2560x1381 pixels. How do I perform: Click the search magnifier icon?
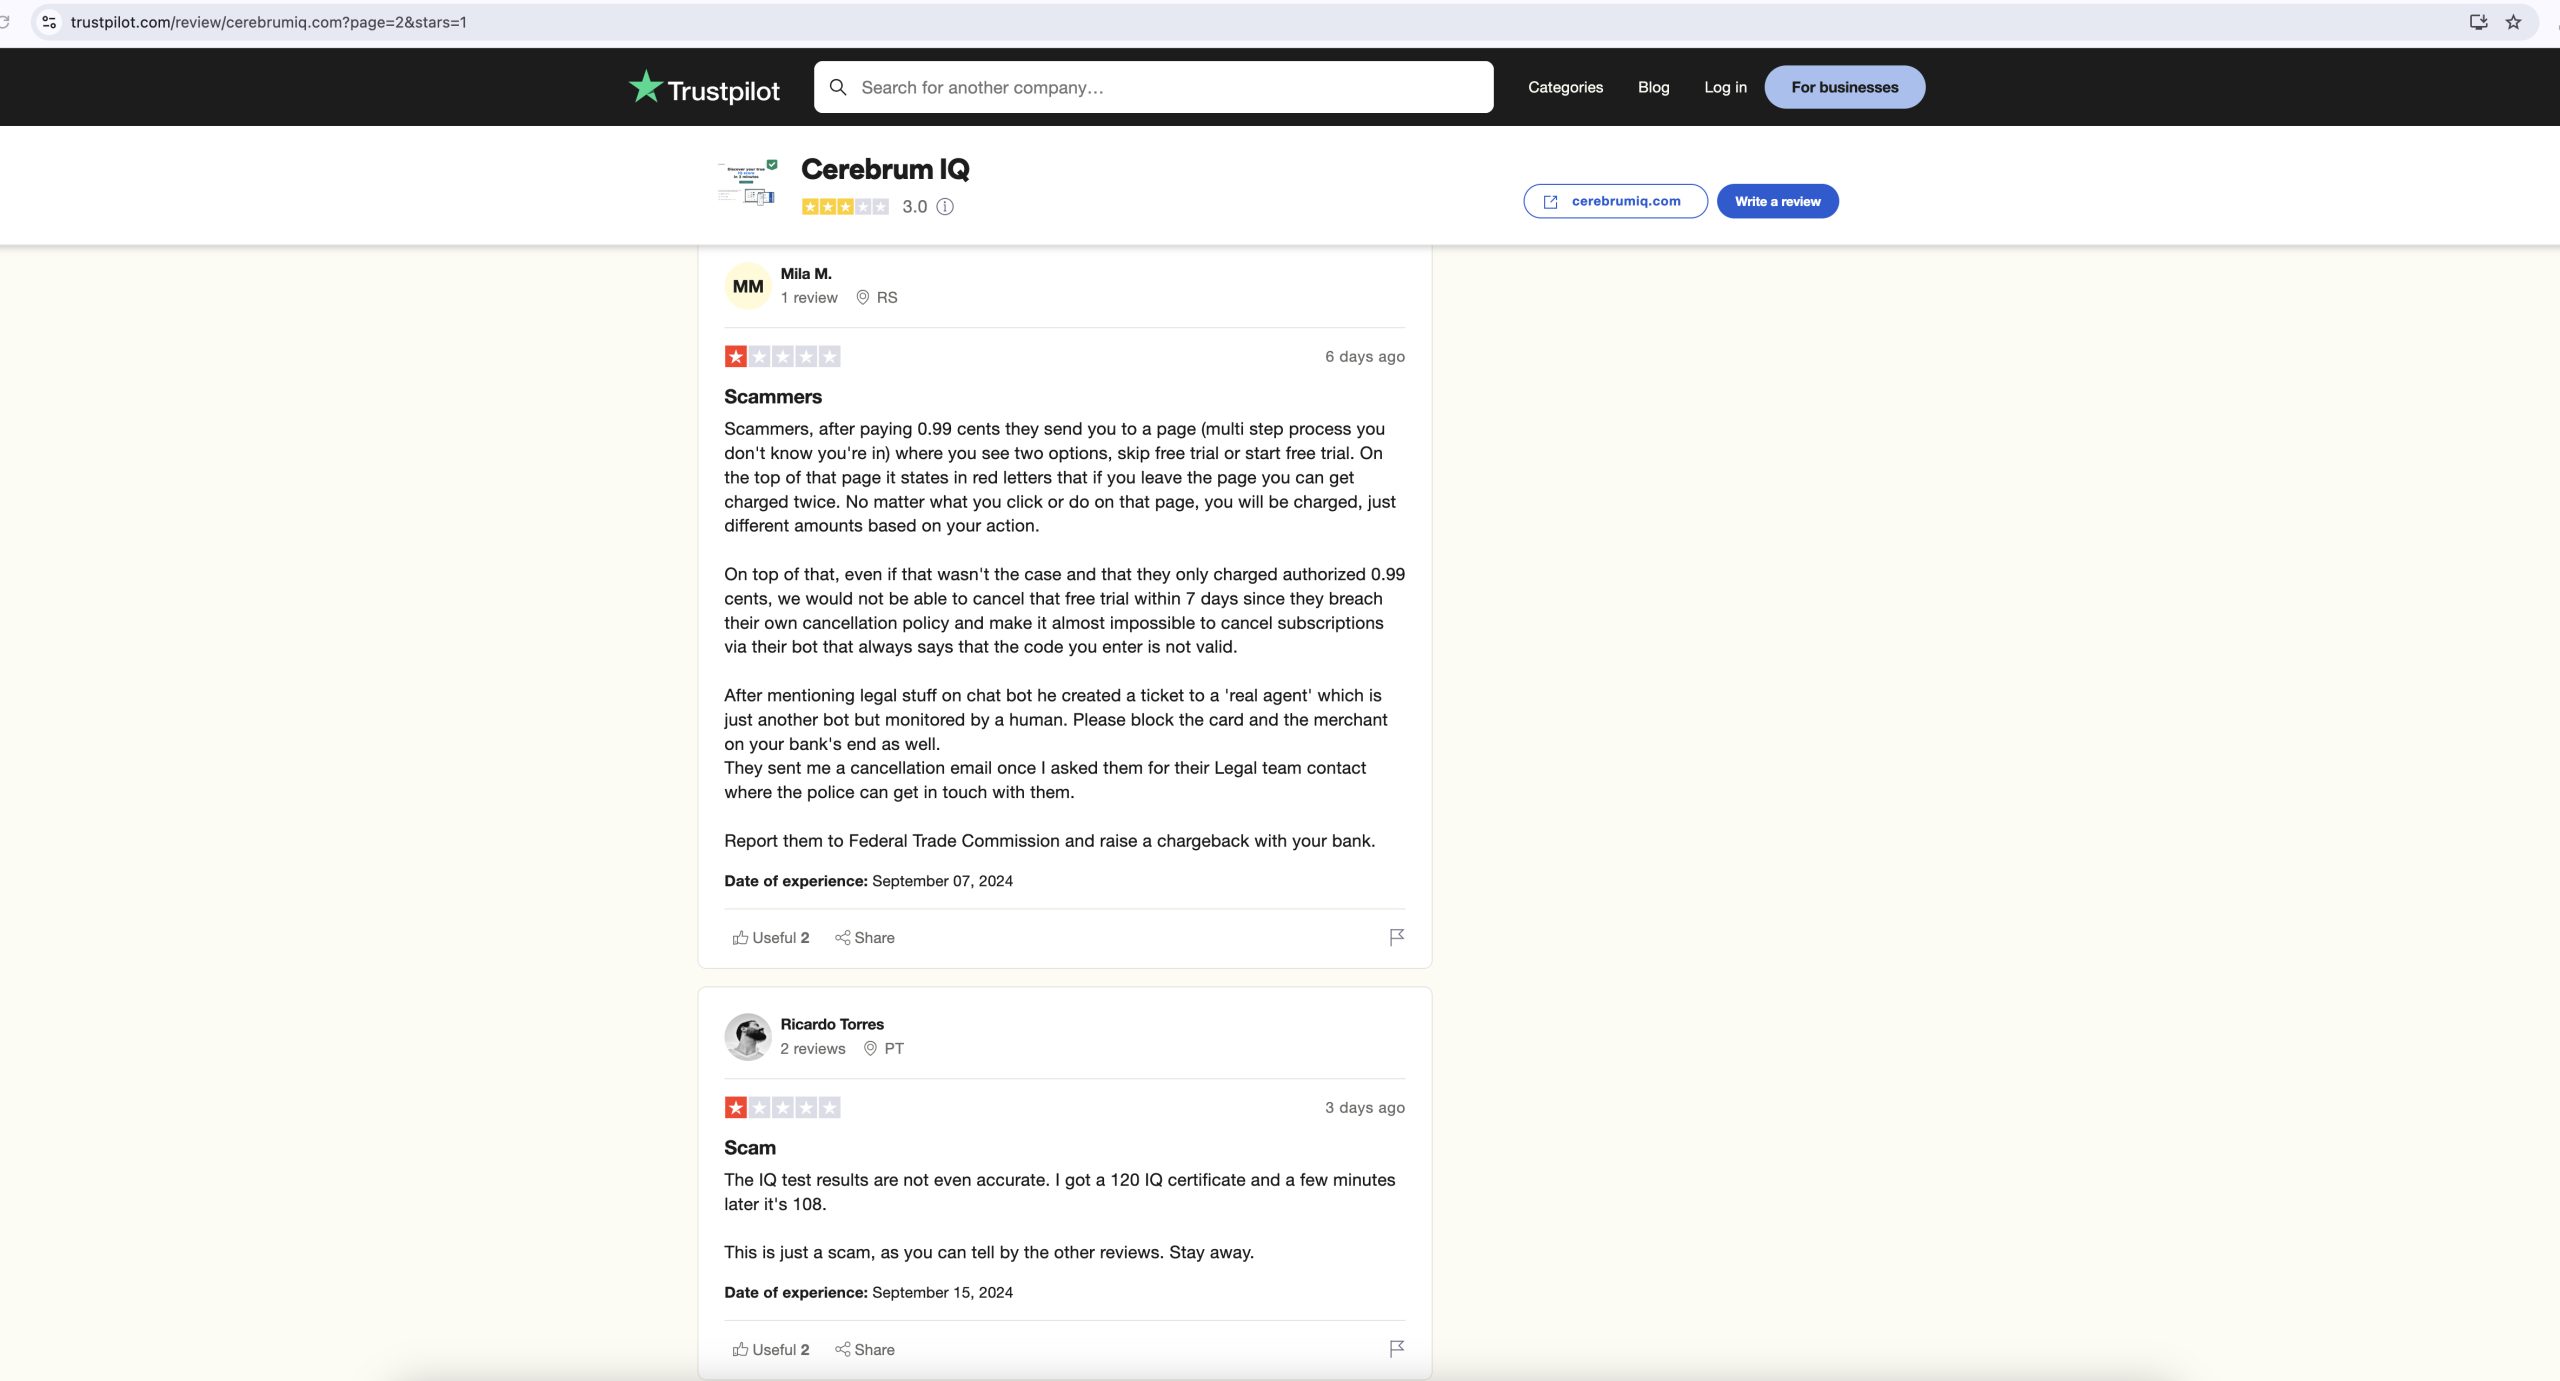838,87
